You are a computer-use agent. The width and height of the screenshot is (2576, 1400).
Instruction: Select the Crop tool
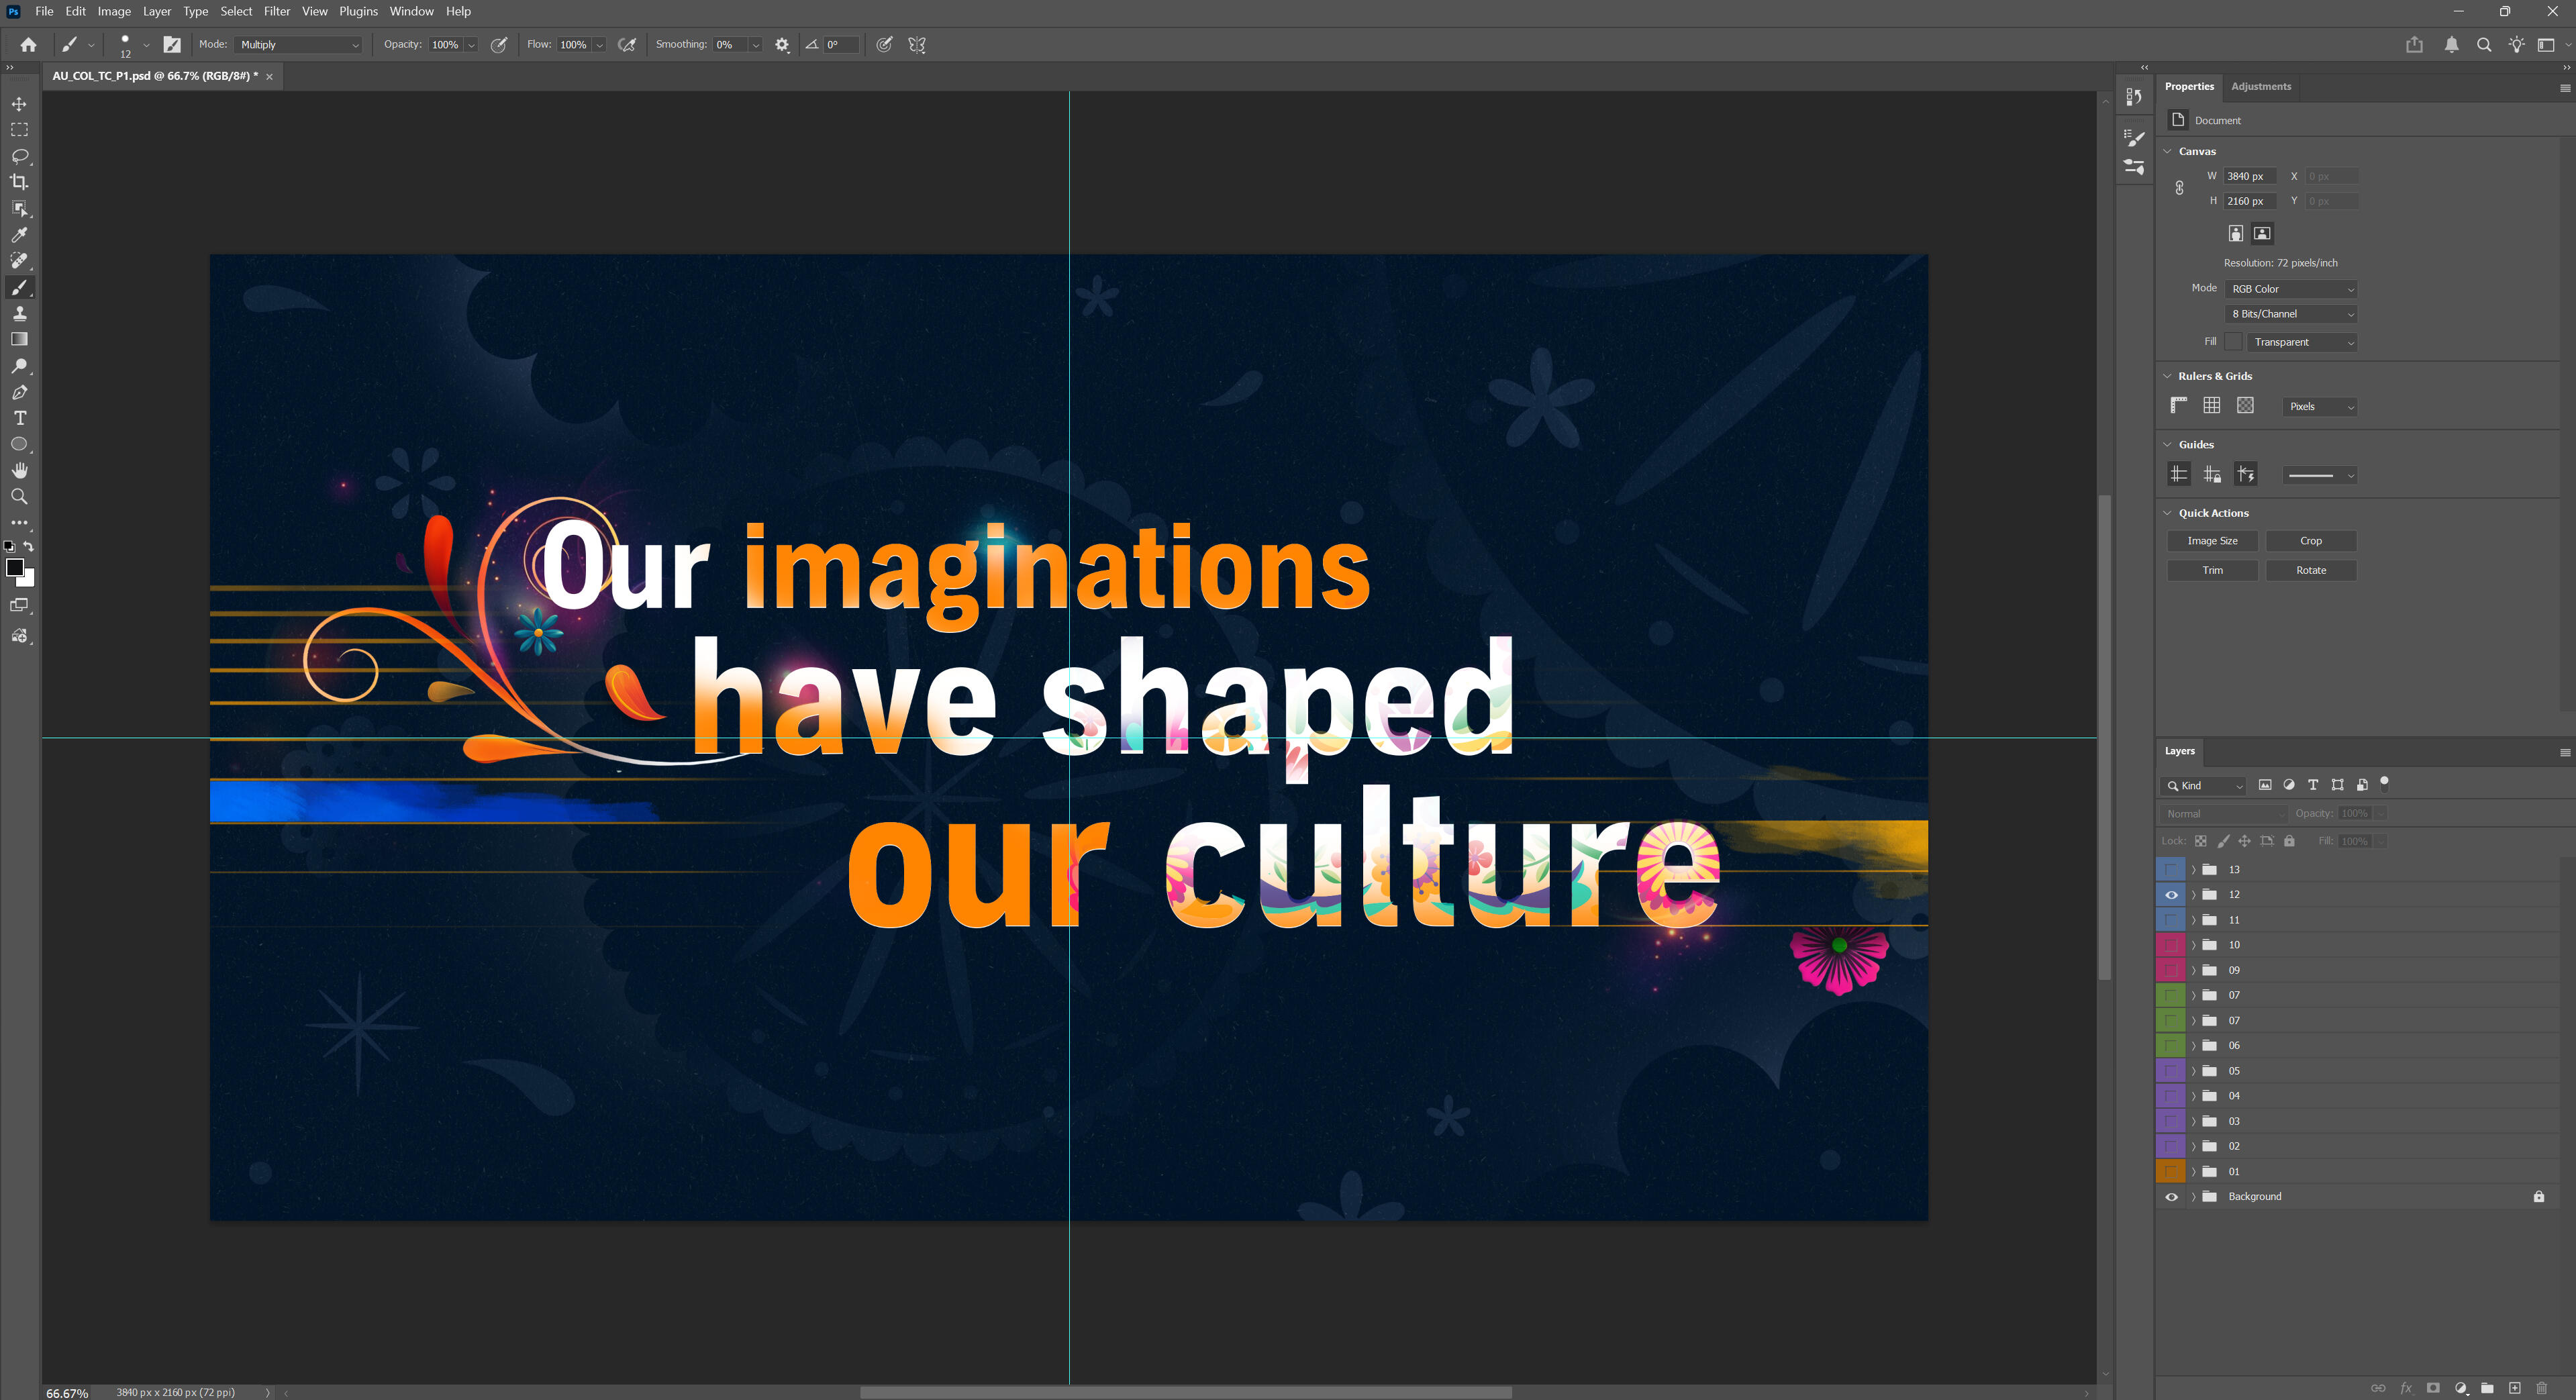(19, 182)
